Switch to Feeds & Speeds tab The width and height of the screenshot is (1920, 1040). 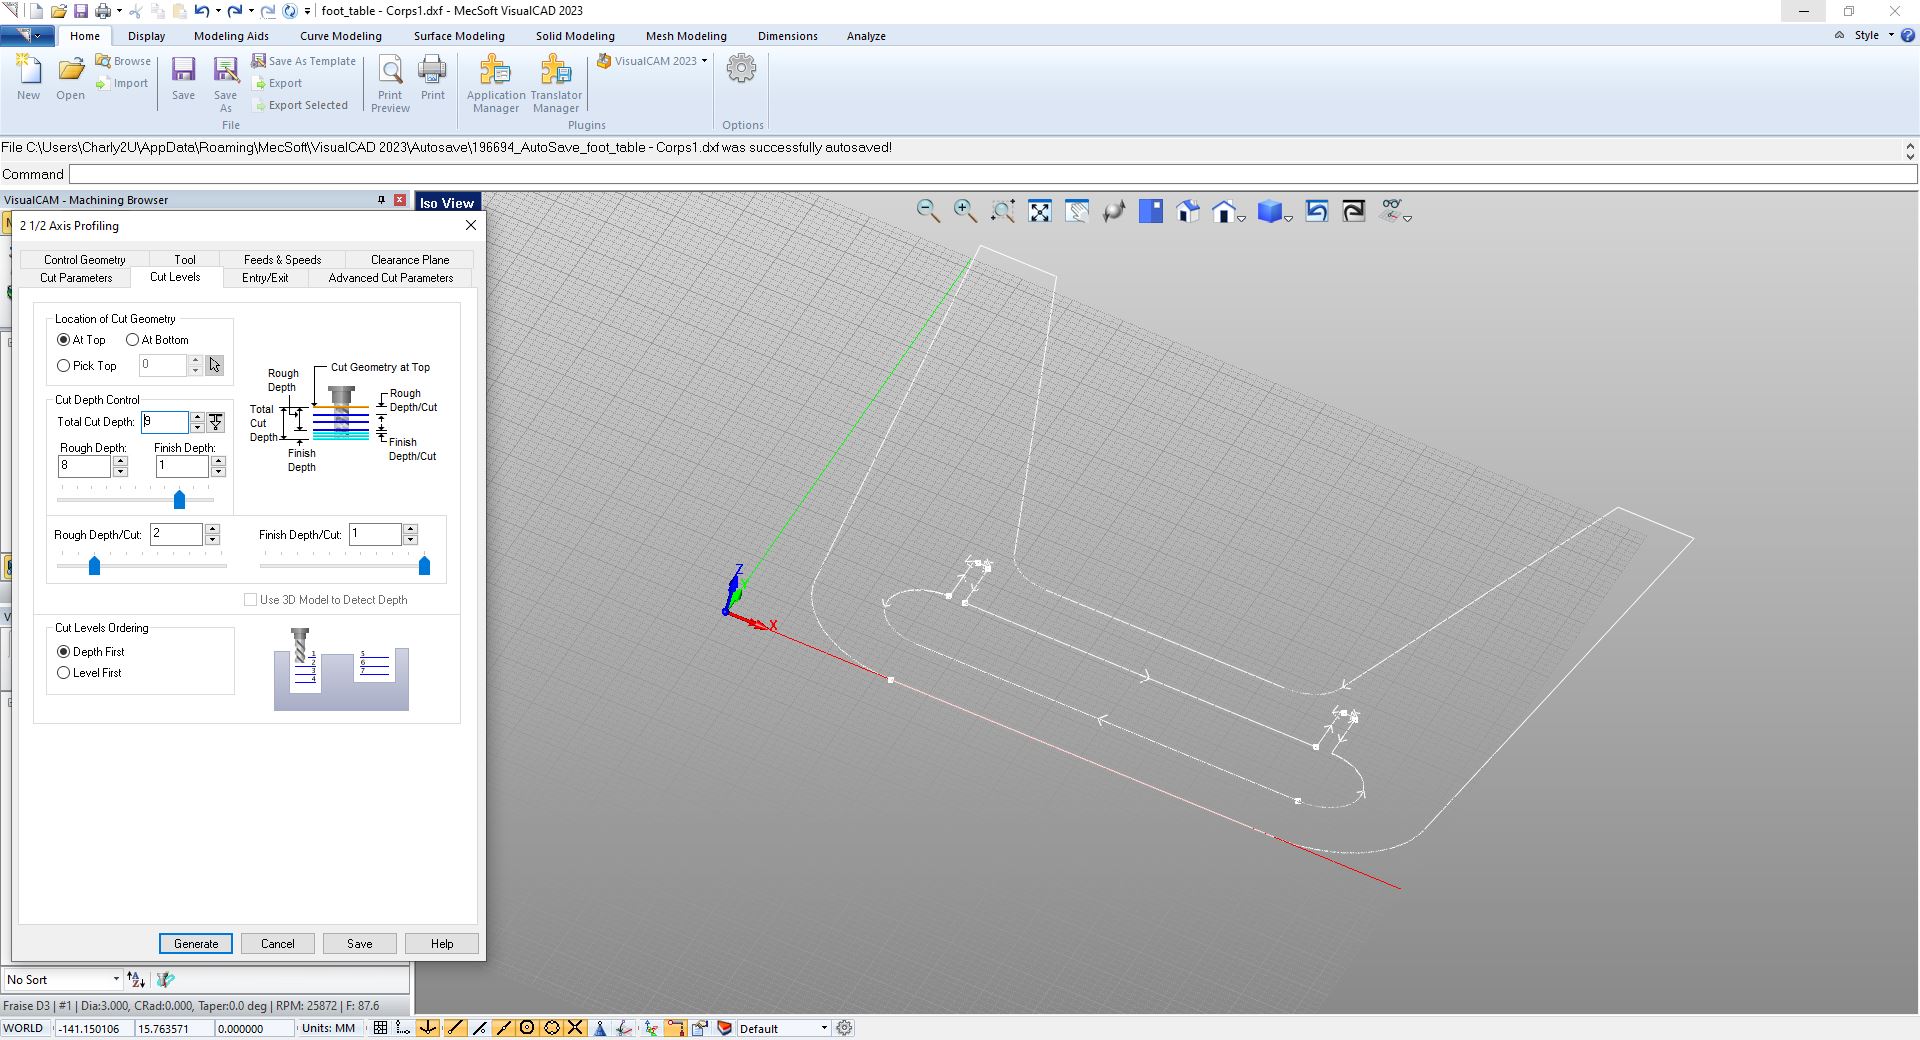pyautogui.click(x=282, y=259)
